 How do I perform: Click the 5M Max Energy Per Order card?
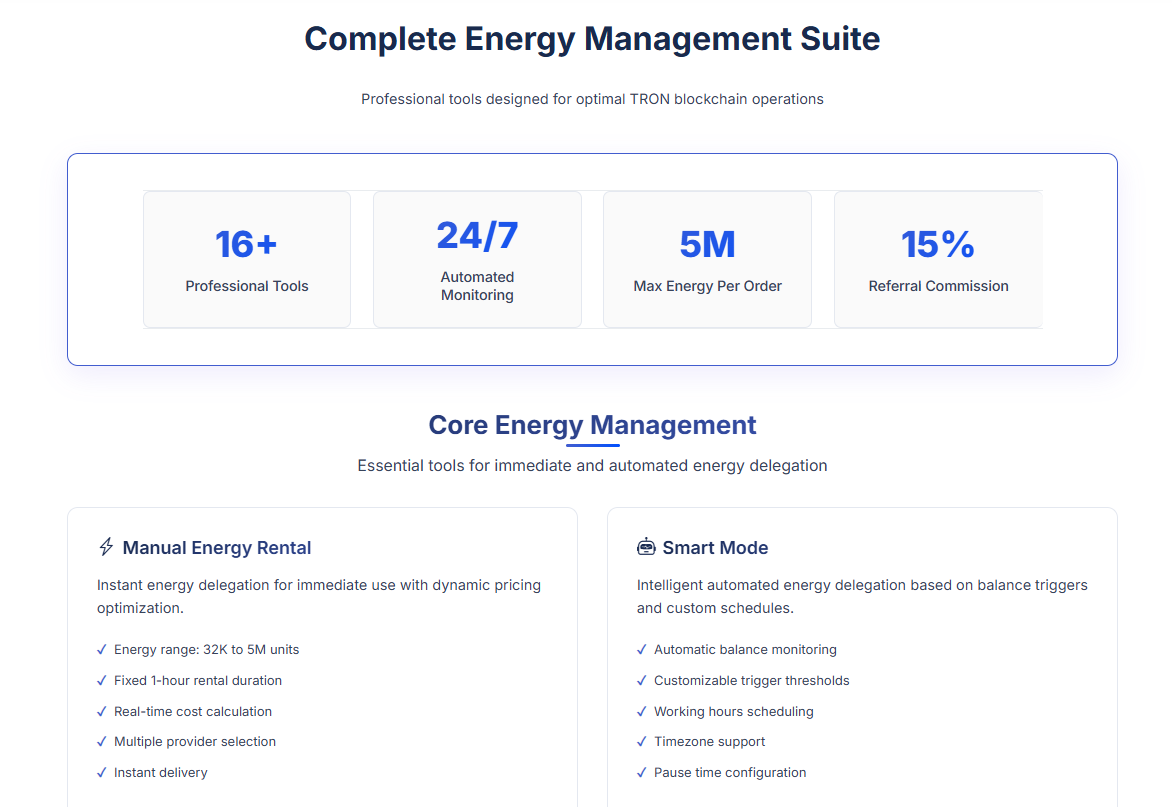(707, 259)
